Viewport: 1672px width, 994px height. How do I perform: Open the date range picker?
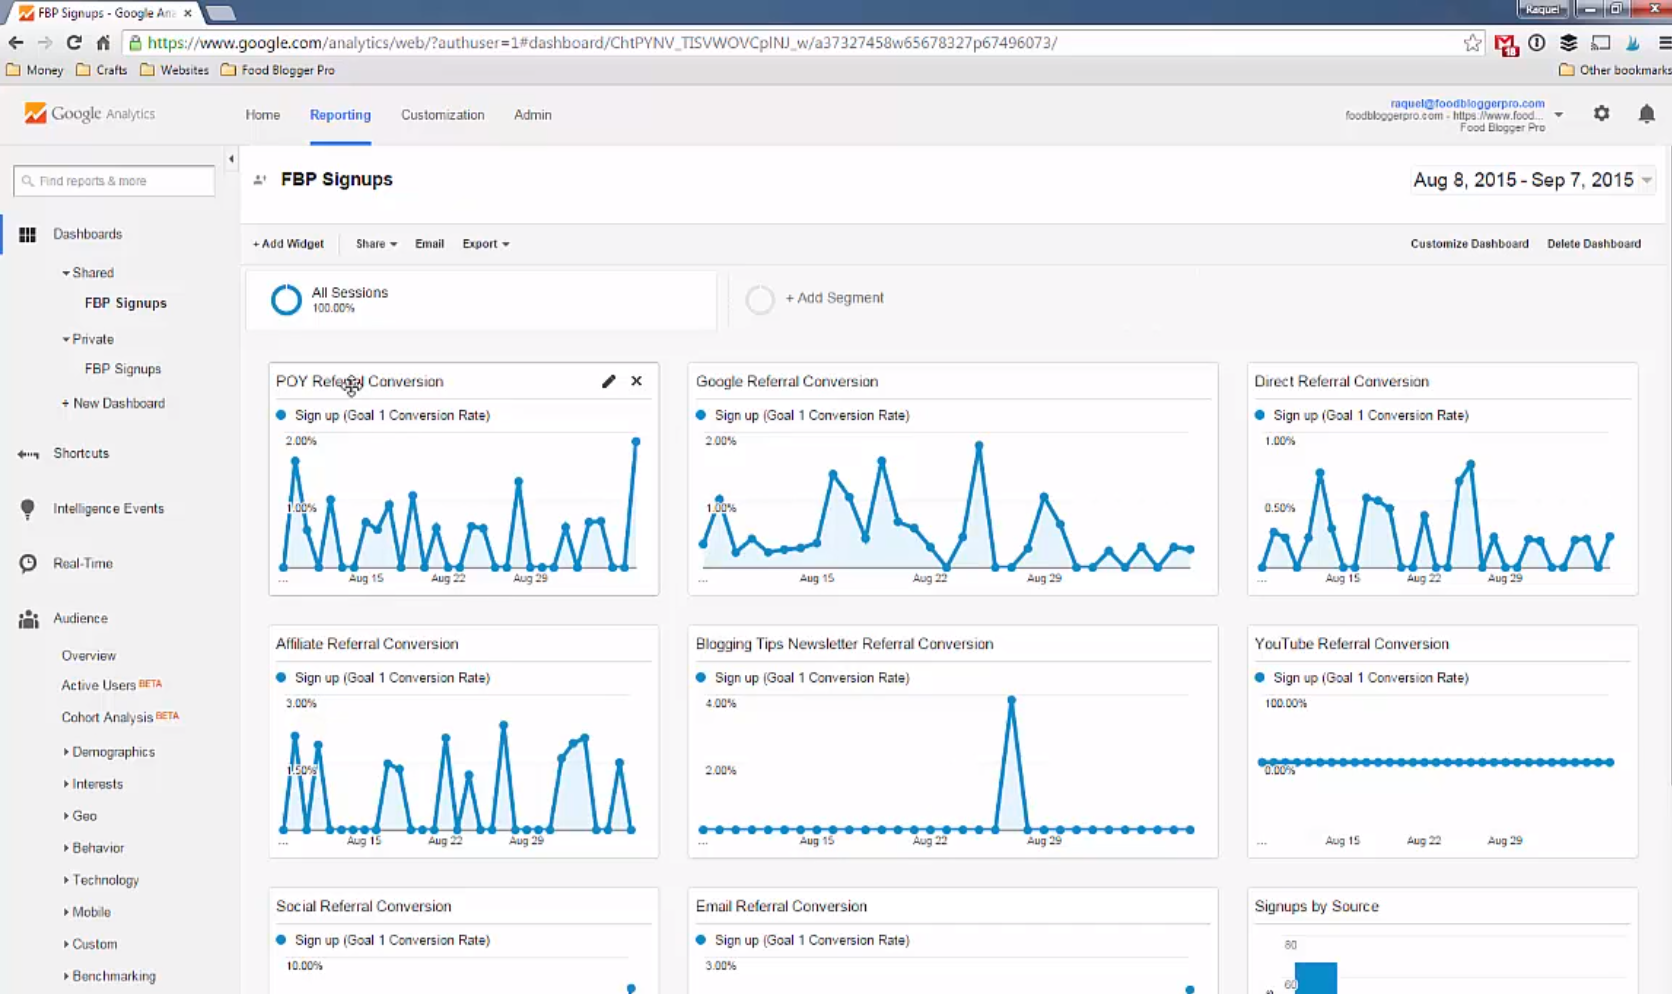(1532, 180)
